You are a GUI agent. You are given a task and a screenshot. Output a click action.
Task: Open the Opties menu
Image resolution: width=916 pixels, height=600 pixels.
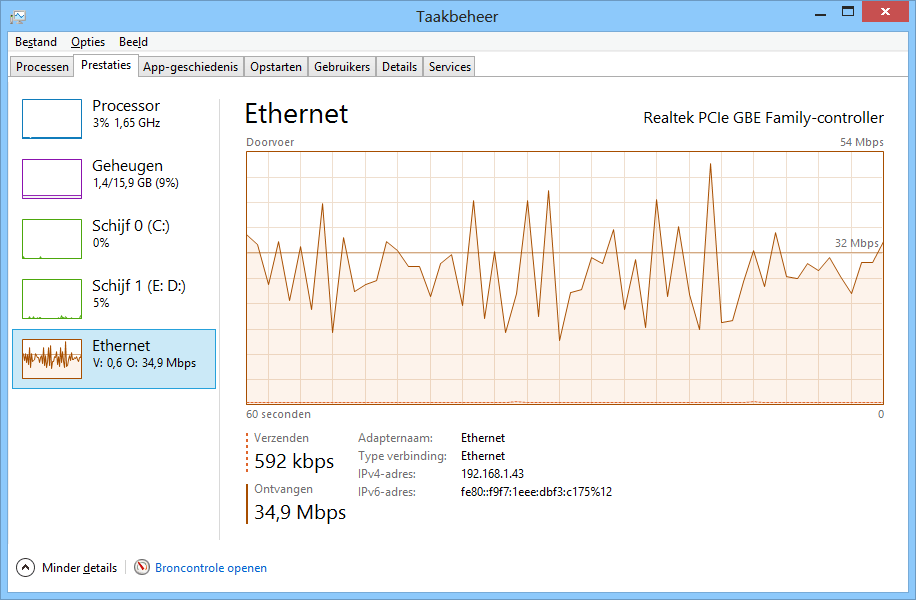click(88, 42)
